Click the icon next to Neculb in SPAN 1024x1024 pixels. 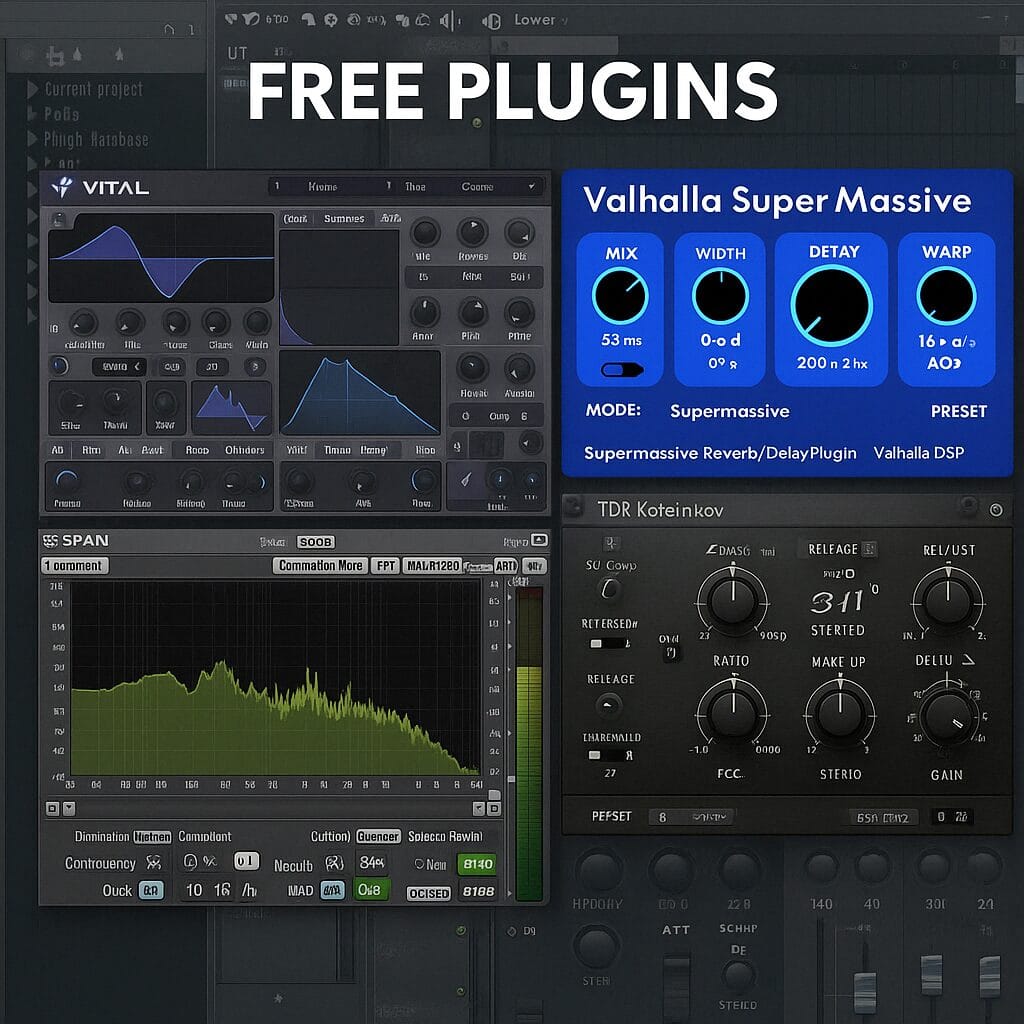pyautogui.click(x=334, y=864)
